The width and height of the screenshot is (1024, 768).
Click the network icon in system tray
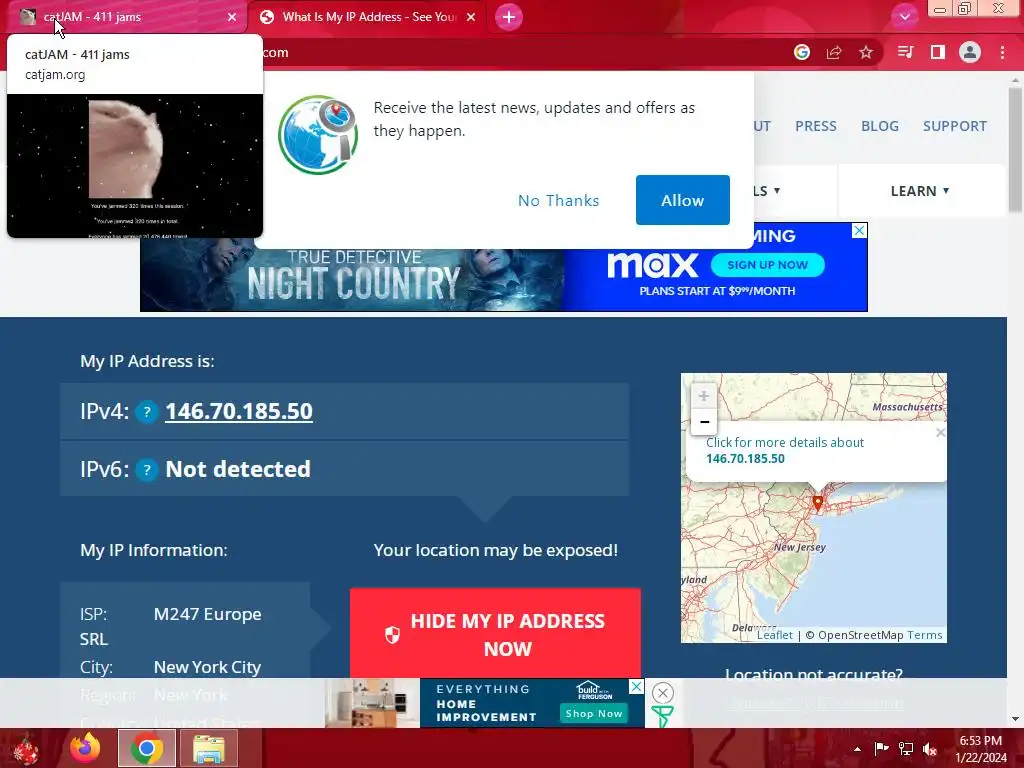[x=906, y=749]
